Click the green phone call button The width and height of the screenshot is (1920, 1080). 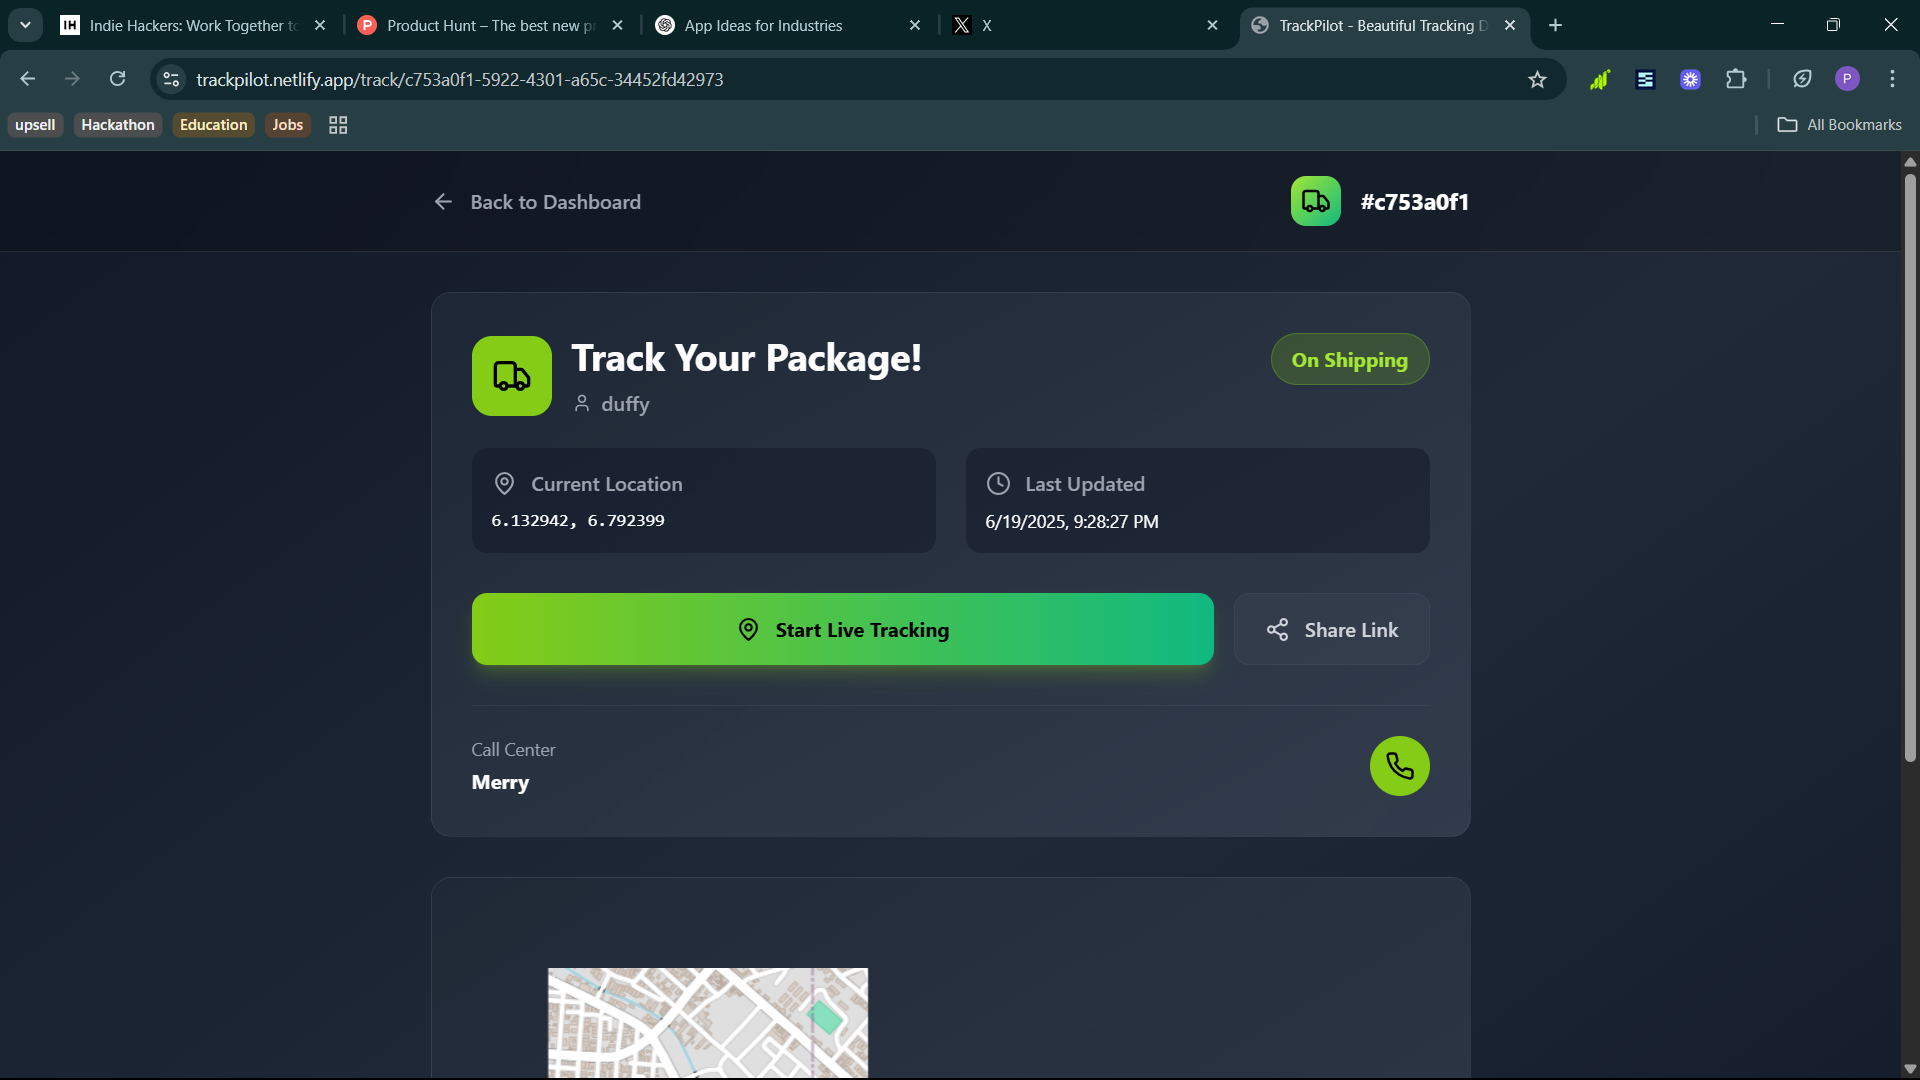pyautogui.click(x=1399, y=766)
